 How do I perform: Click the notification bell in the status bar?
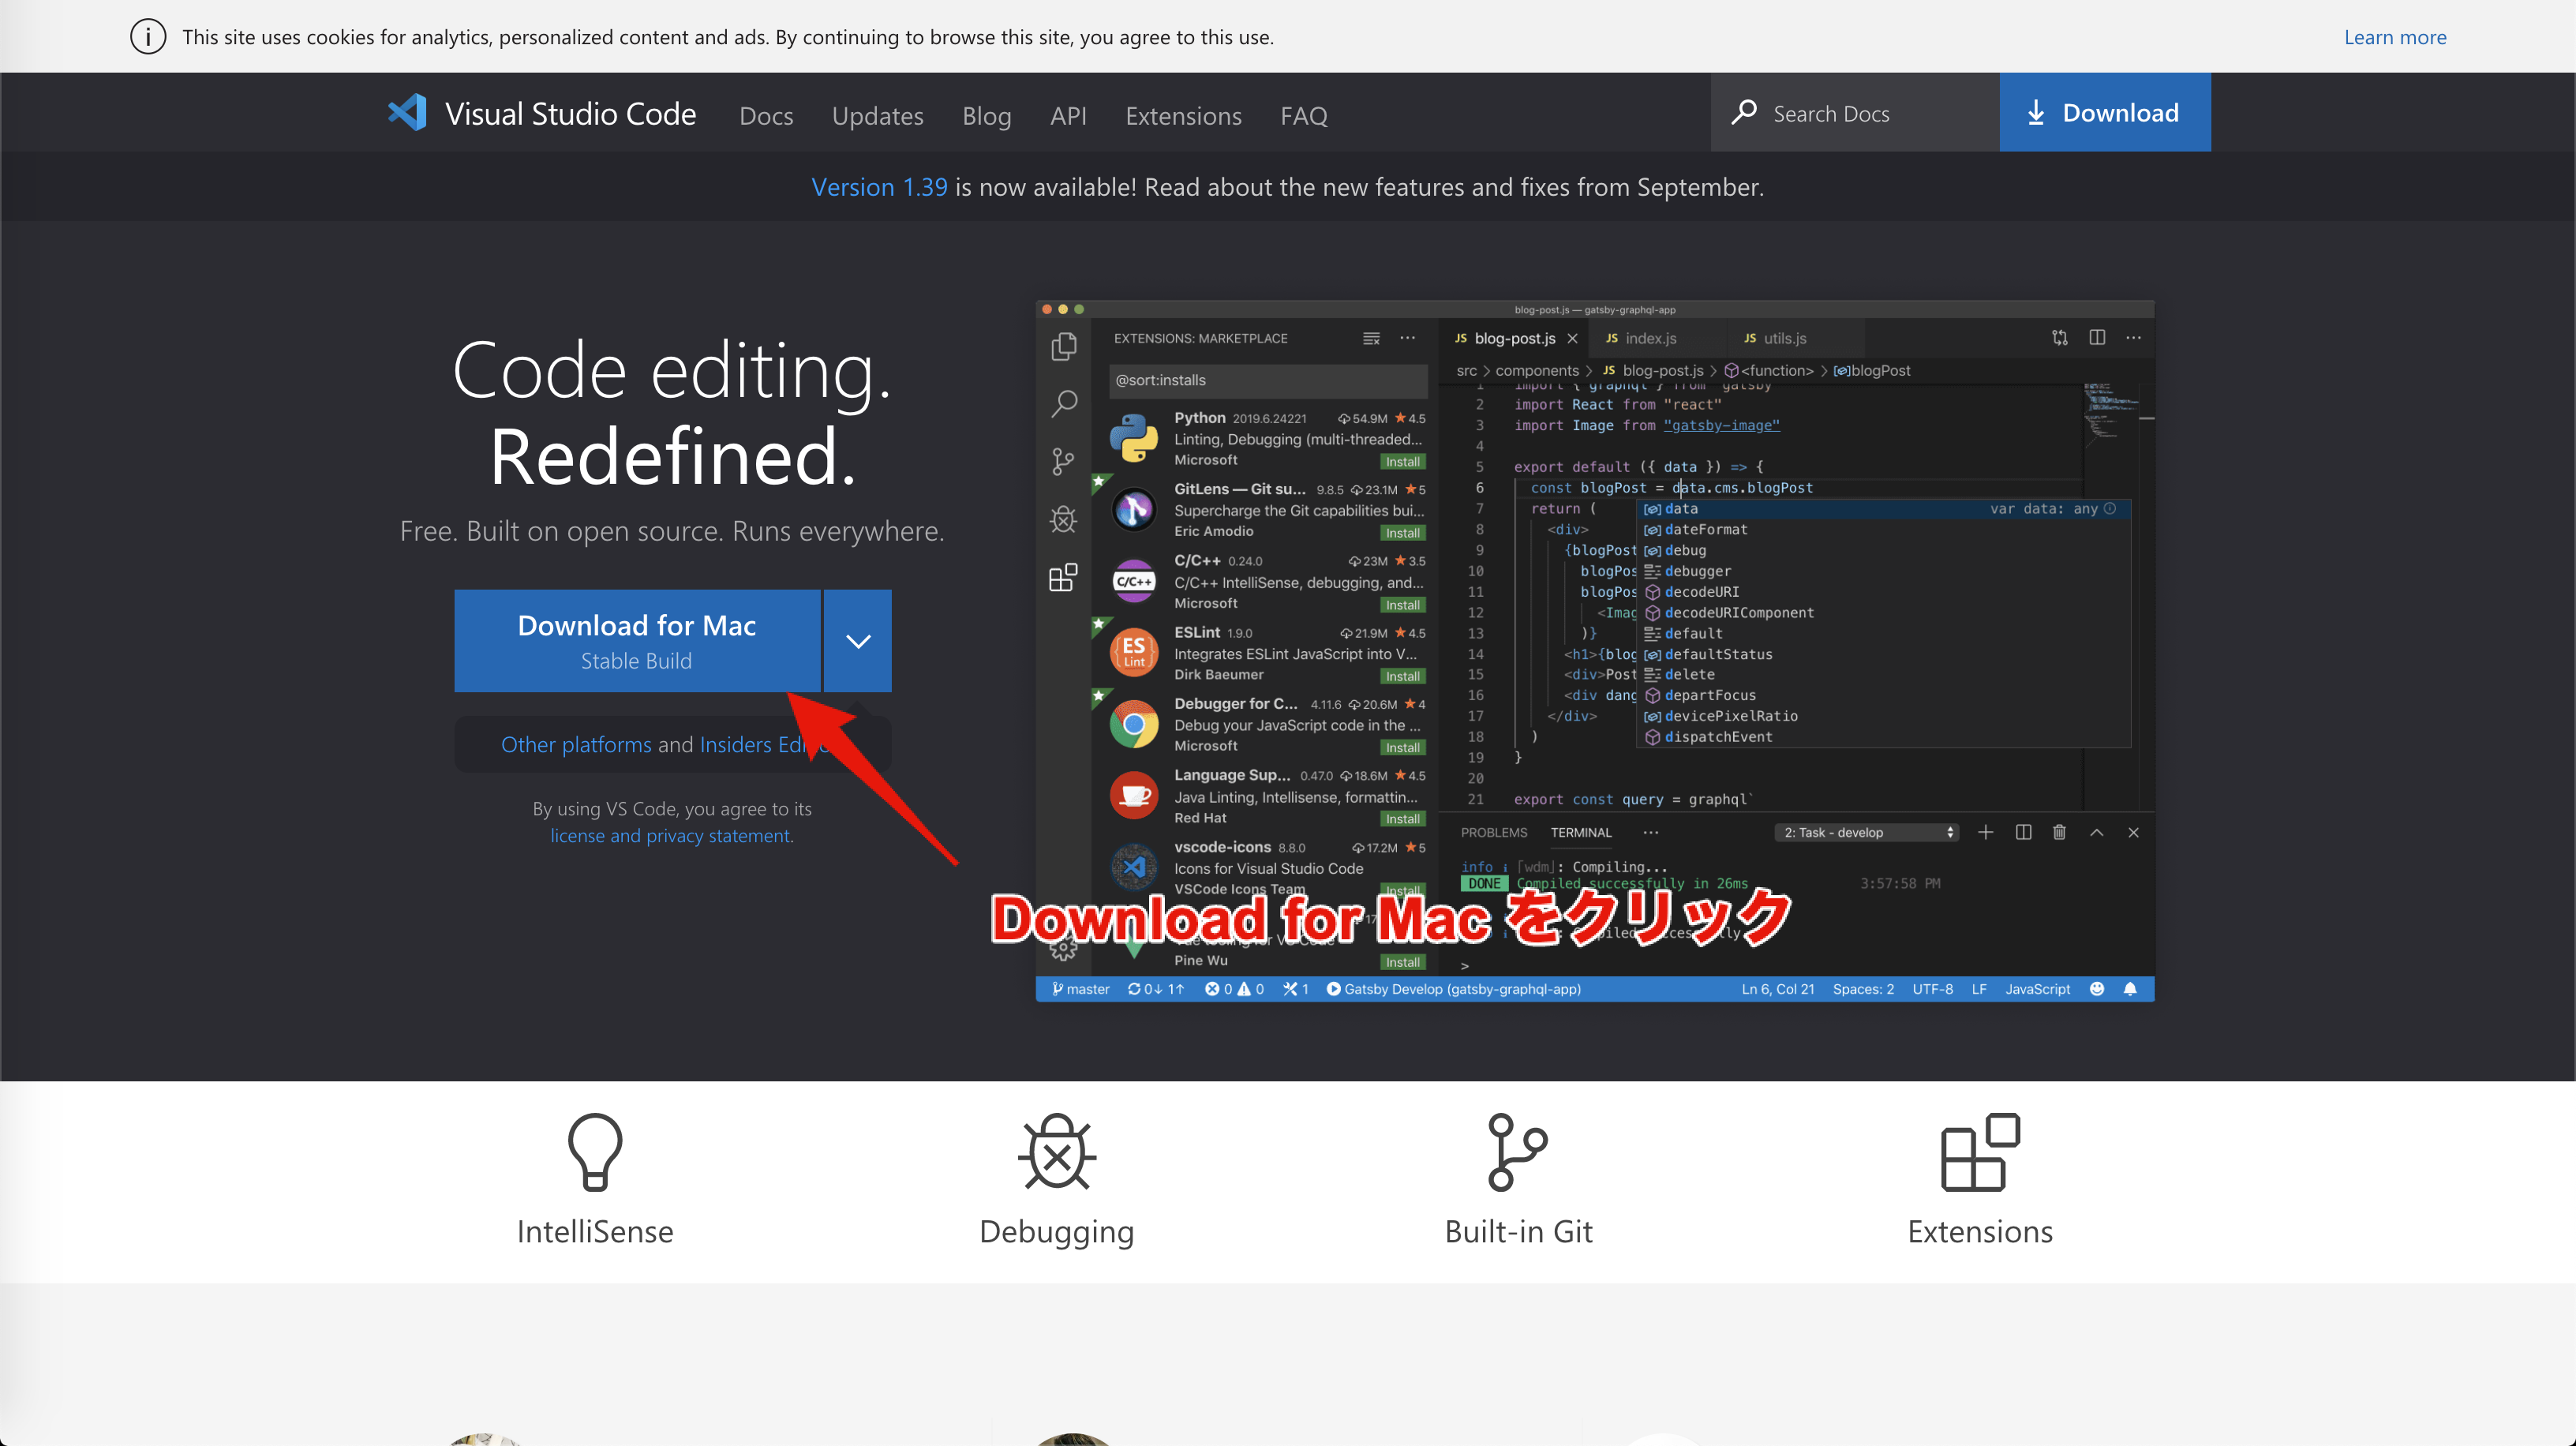(x=2131, y=989)
